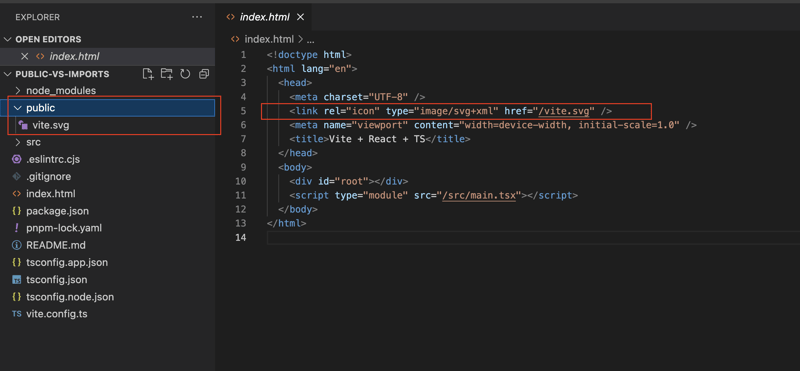
Task: Open the vite.config.ts file
Action: pos(57,314)
